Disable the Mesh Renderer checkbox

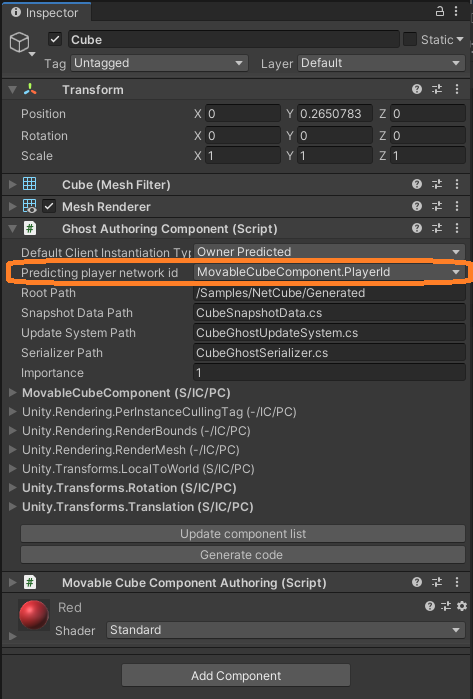point(49,206)
